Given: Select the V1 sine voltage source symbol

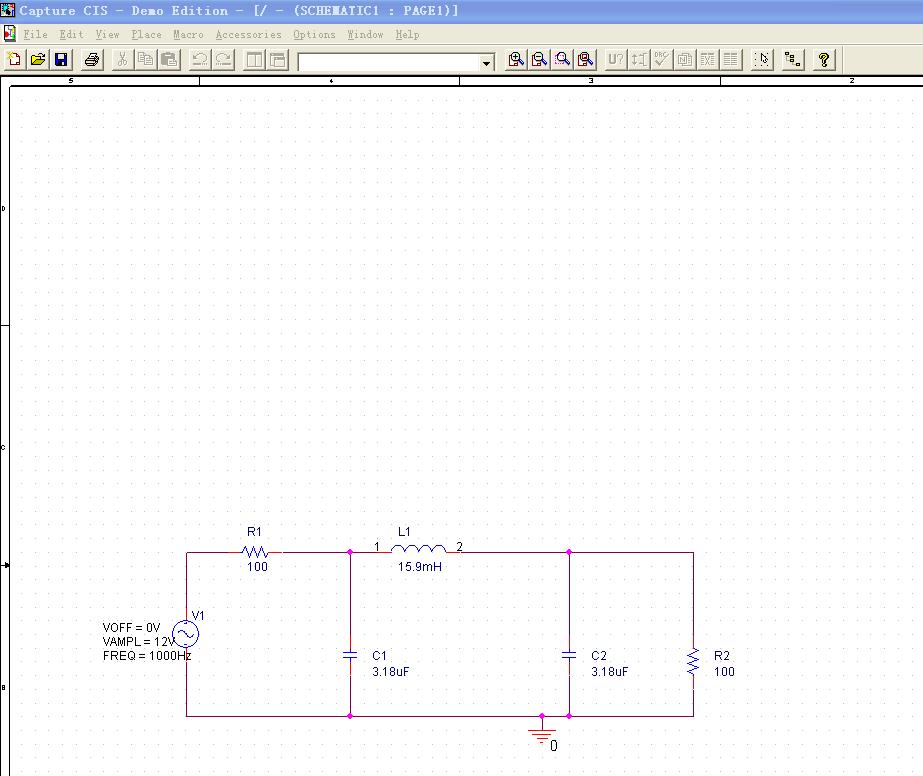Looking at the screenshot, I should pos(185,634).
